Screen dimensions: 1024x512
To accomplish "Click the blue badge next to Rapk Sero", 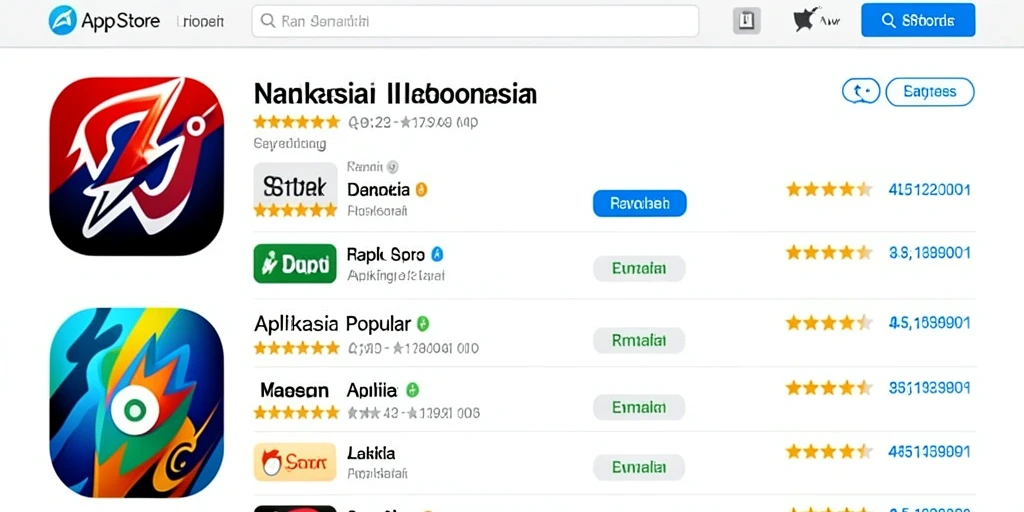I will (438, 254).
